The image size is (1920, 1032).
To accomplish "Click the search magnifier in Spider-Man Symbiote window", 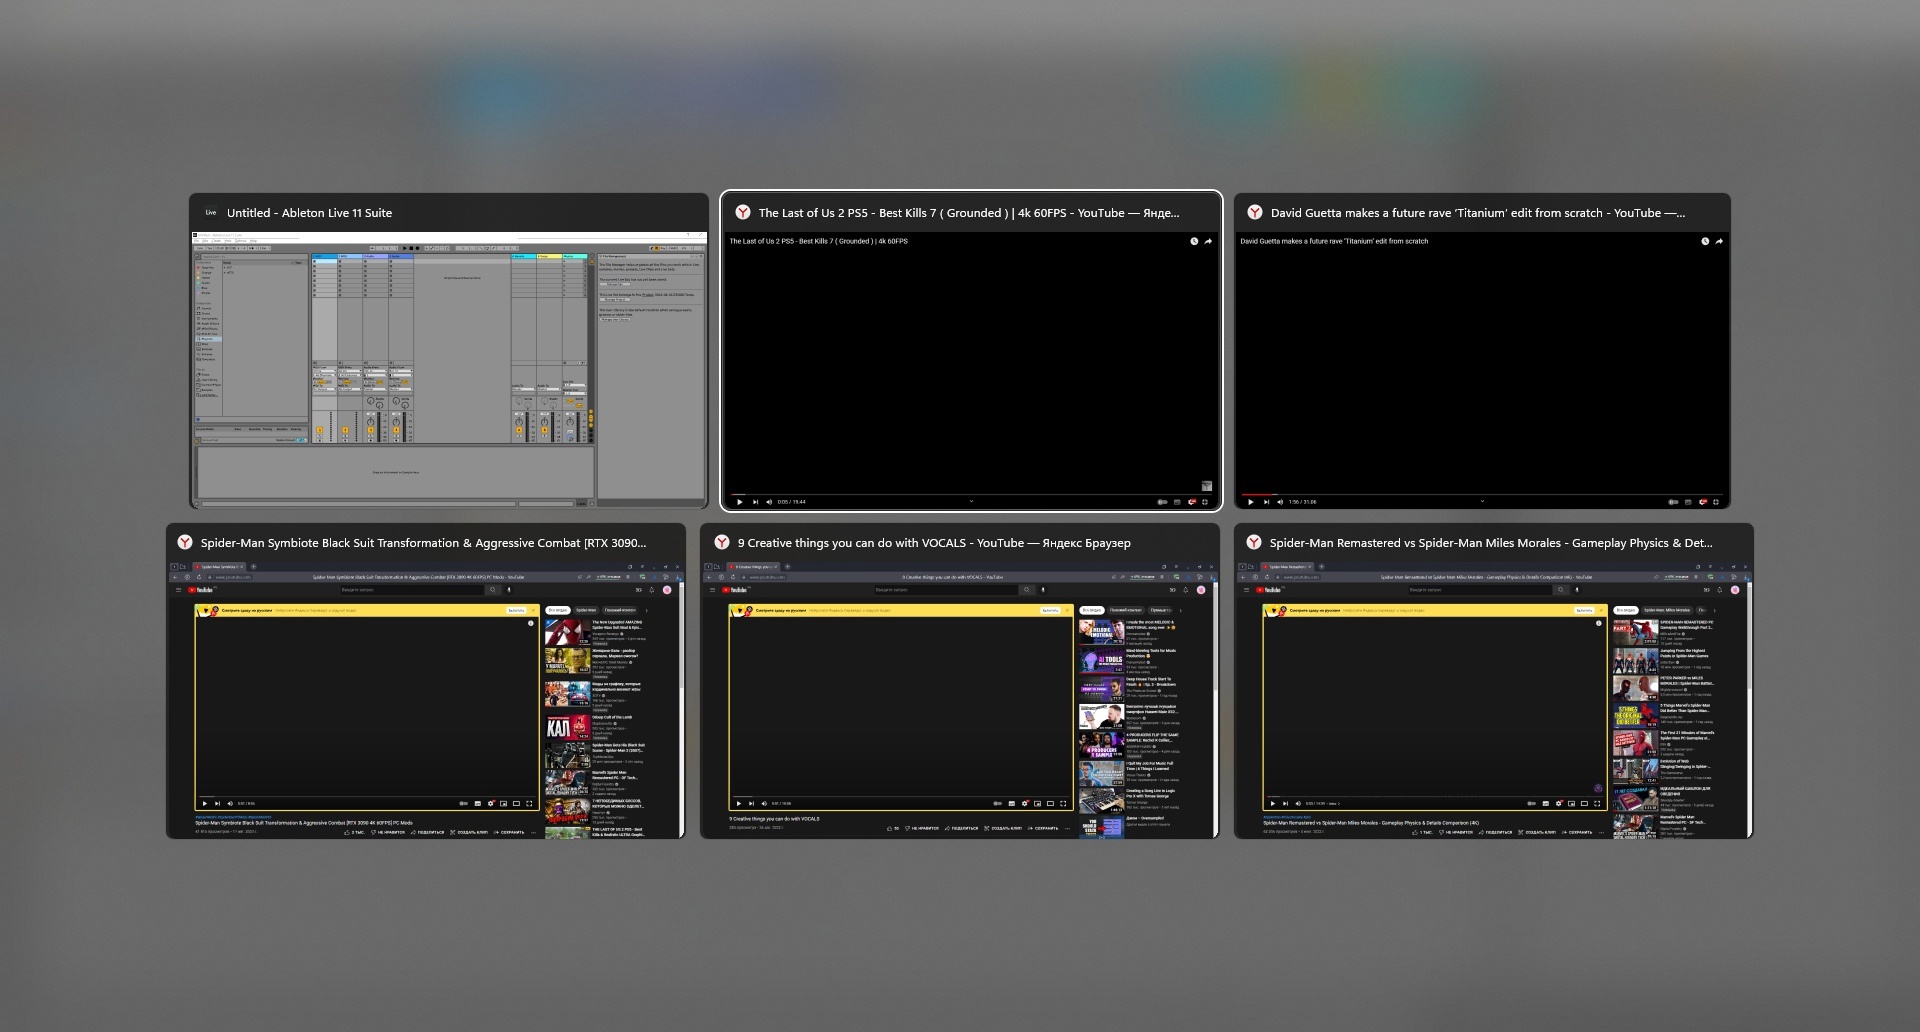I will point(493,590).
